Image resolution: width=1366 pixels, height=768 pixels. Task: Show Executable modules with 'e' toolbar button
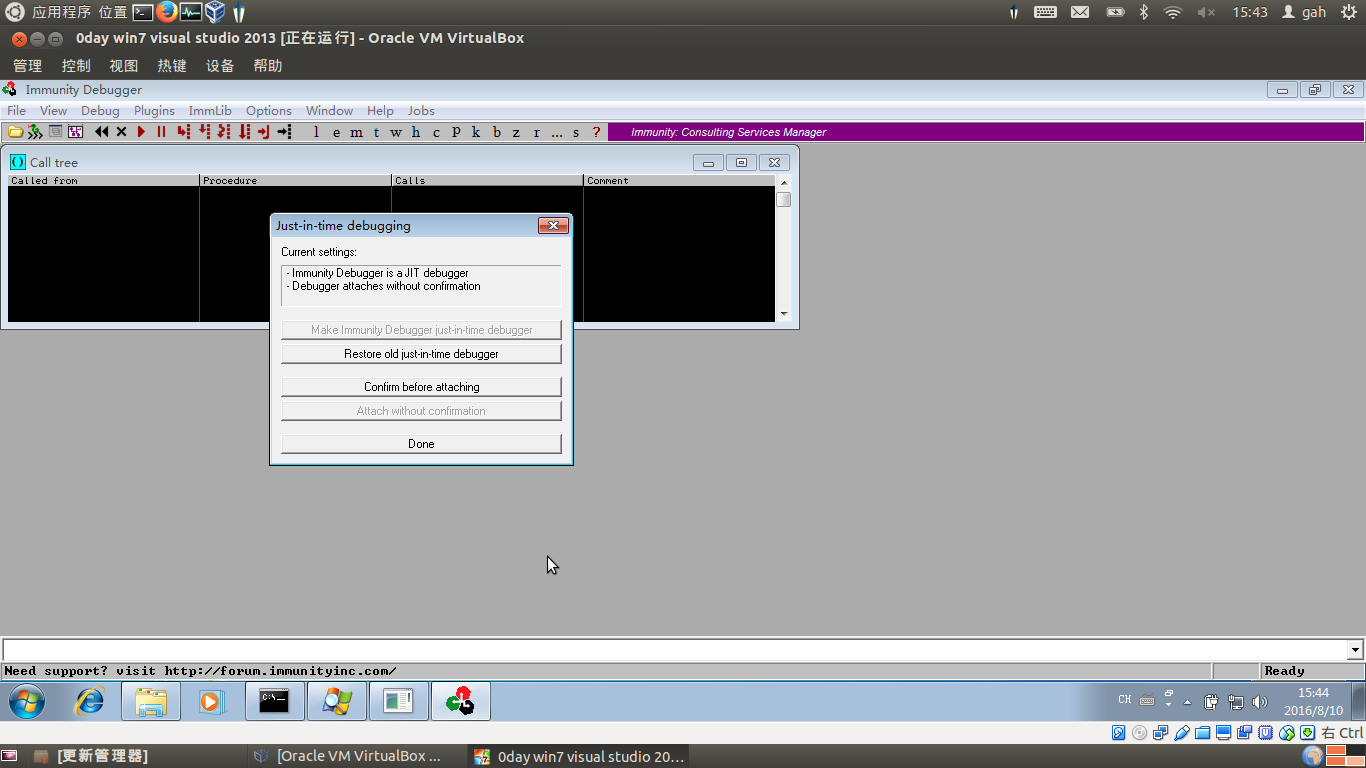click(336, 132)
